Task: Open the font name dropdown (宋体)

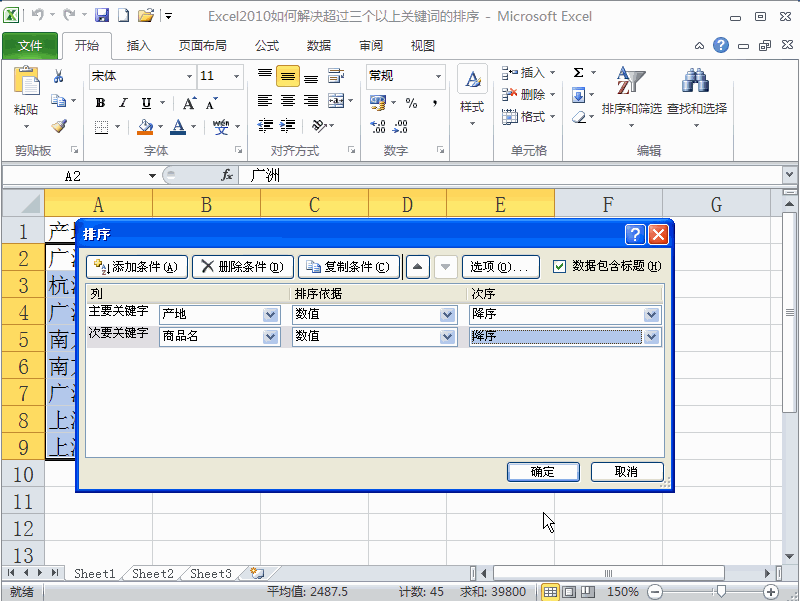Action: [189, 77]
